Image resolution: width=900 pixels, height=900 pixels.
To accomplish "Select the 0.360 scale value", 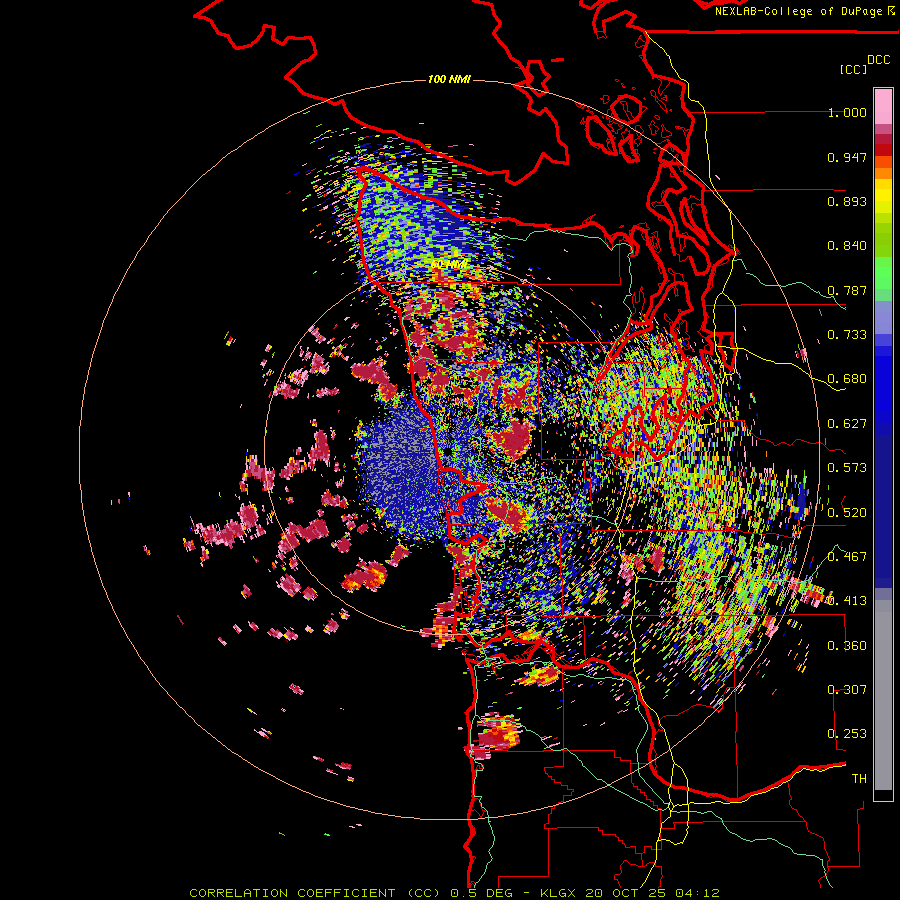I will (x=847, y=646).
